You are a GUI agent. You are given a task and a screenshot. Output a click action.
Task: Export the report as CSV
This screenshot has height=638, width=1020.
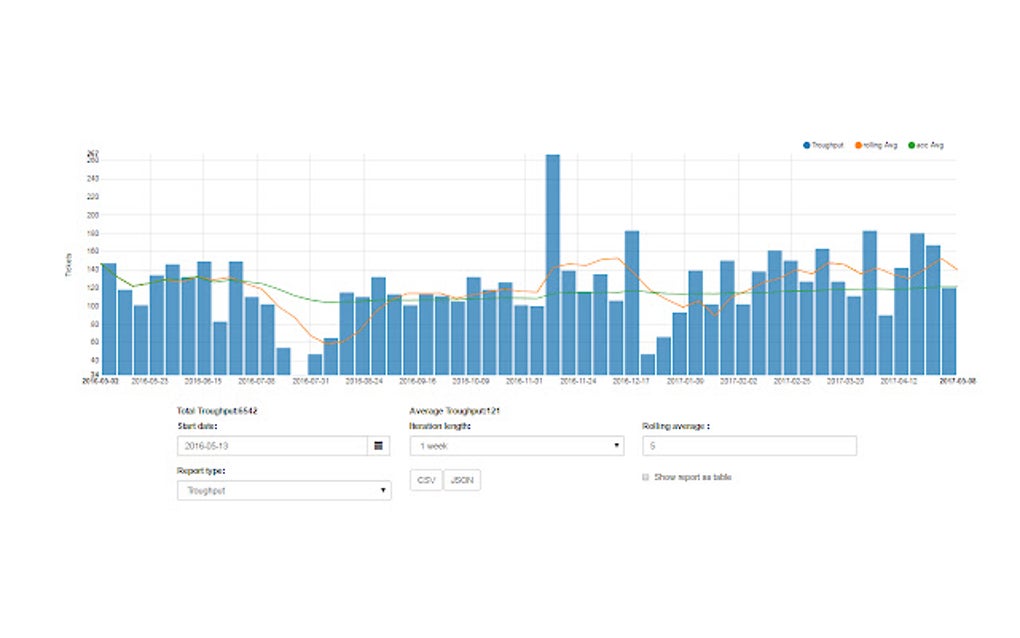pos(426,480)
